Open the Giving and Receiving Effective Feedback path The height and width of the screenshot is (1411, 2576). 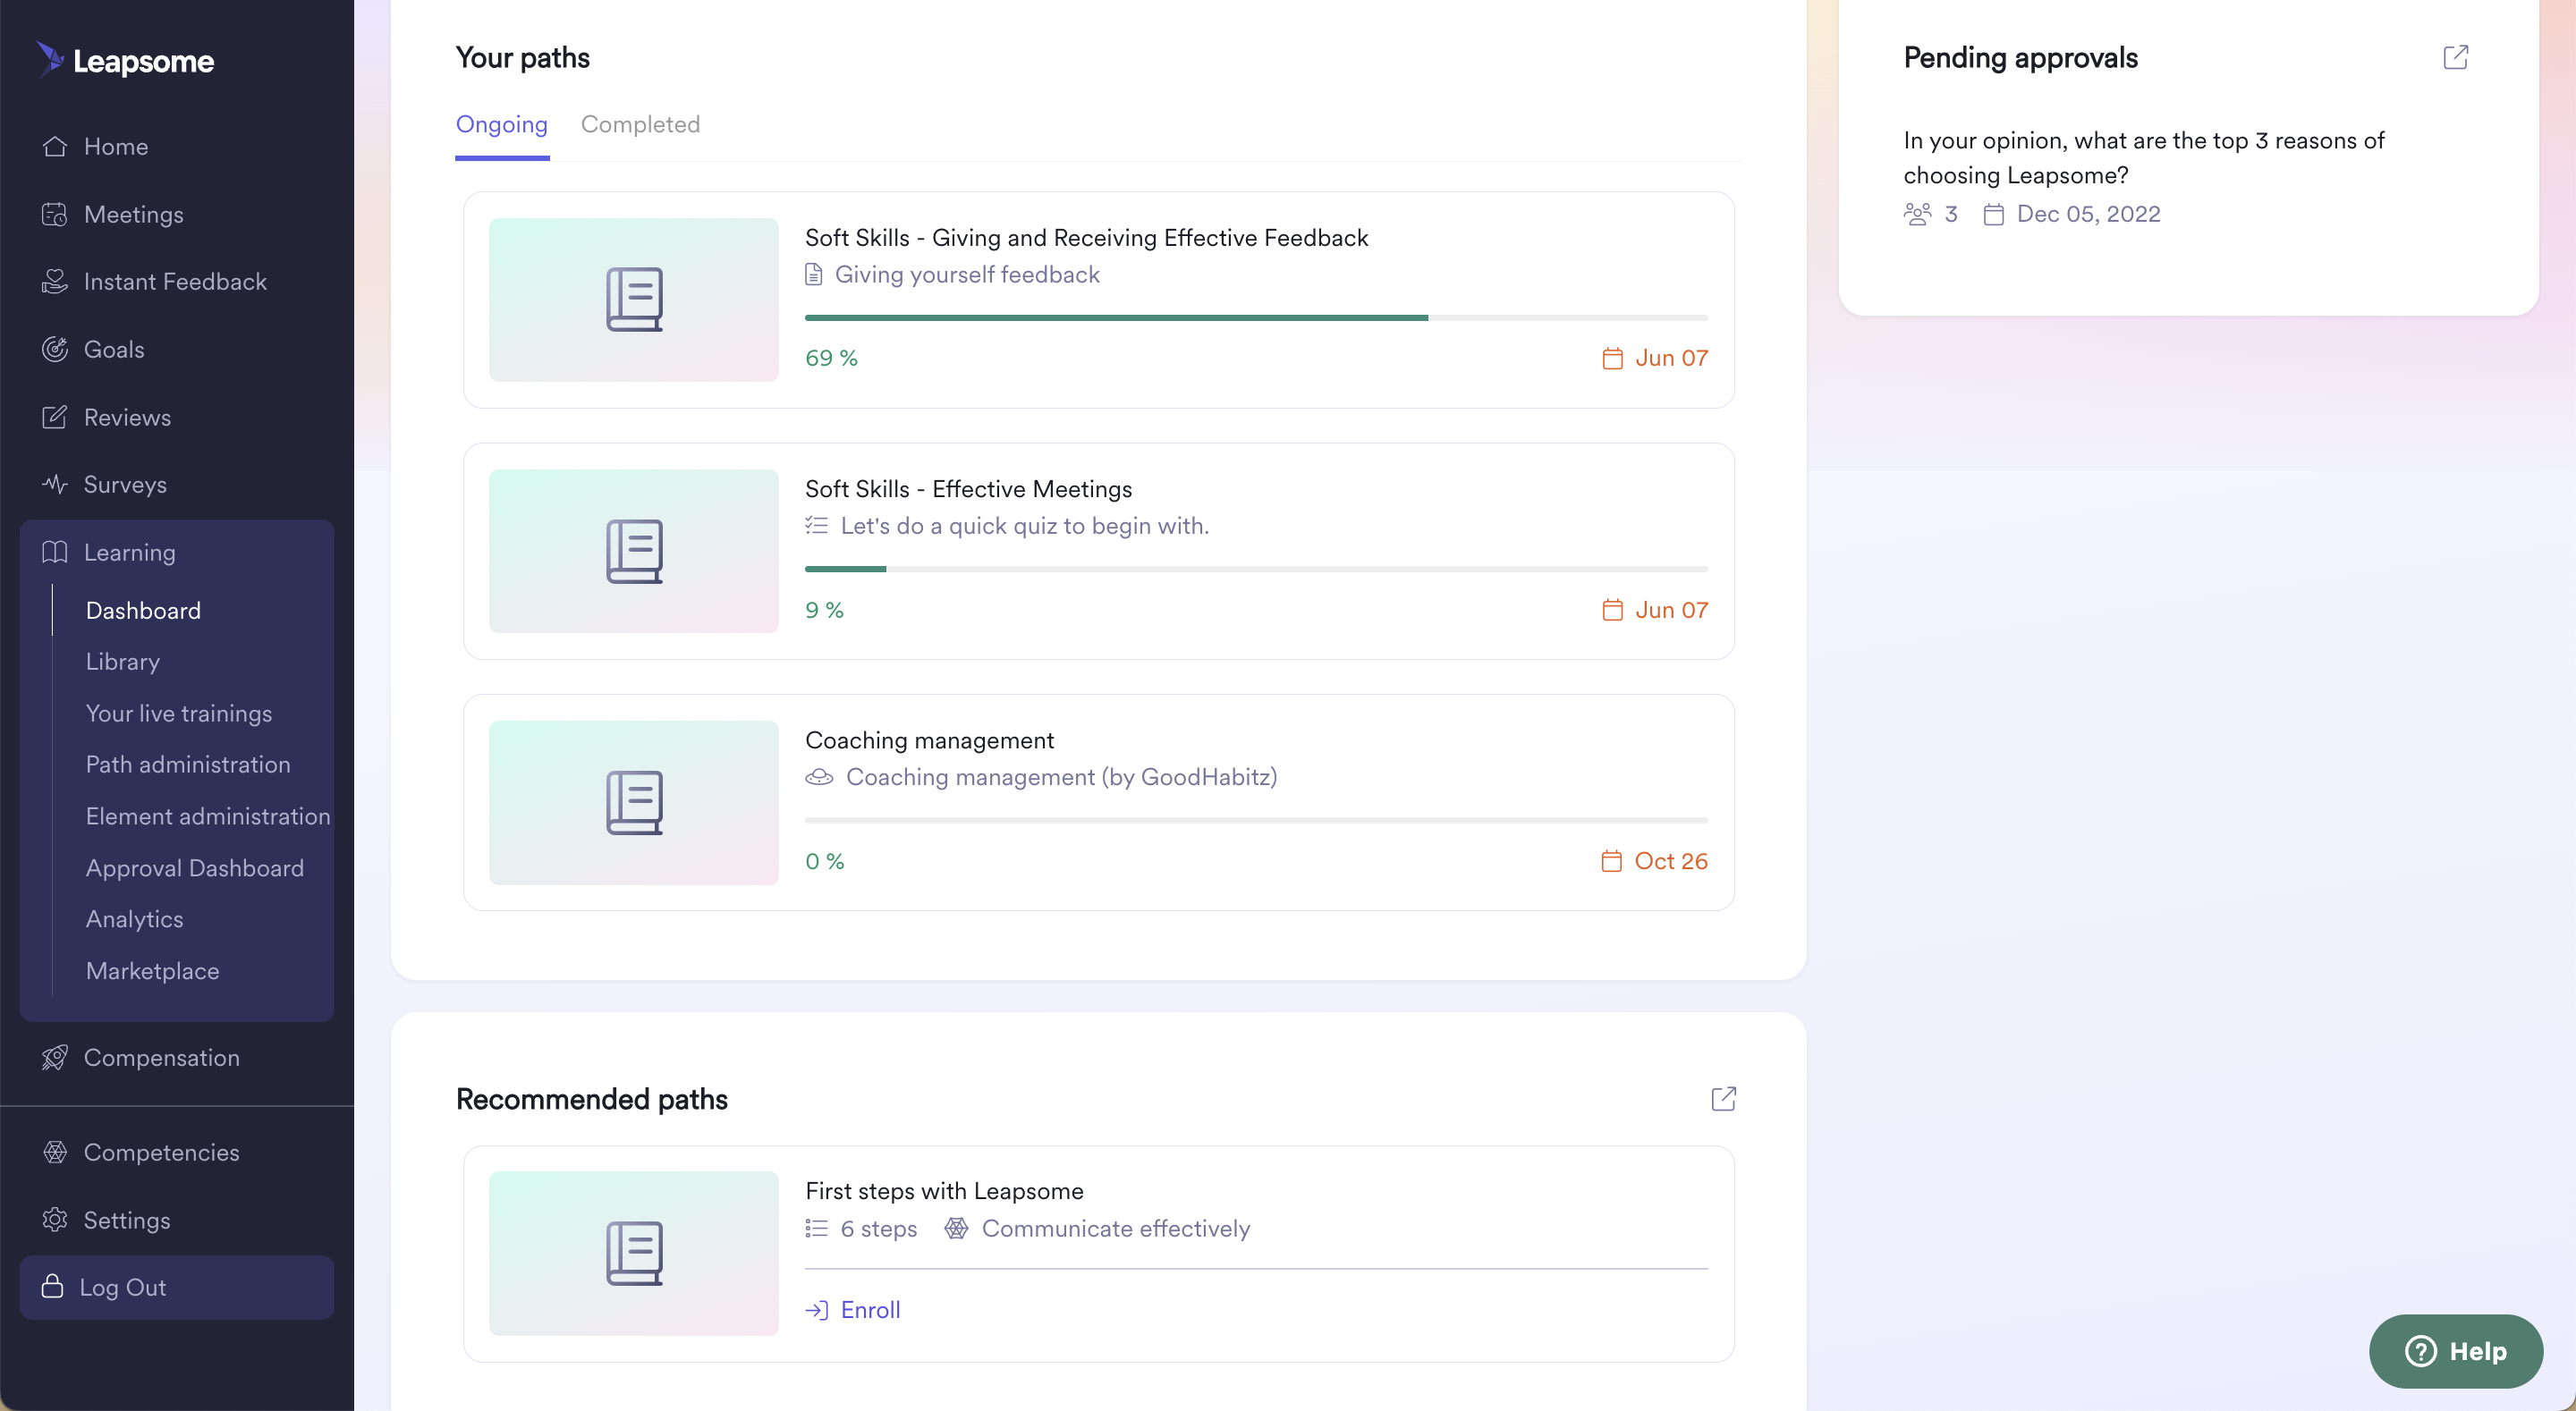(x=1086, y=238)
